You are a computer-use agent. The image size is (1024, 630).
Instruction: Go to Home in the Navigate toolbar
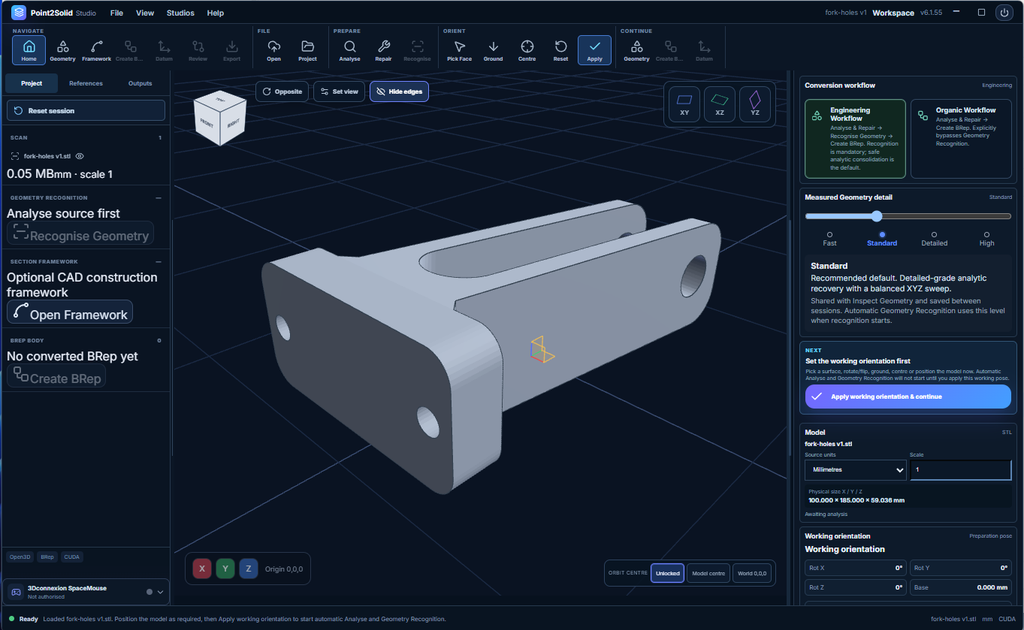(x=29, y=50)
